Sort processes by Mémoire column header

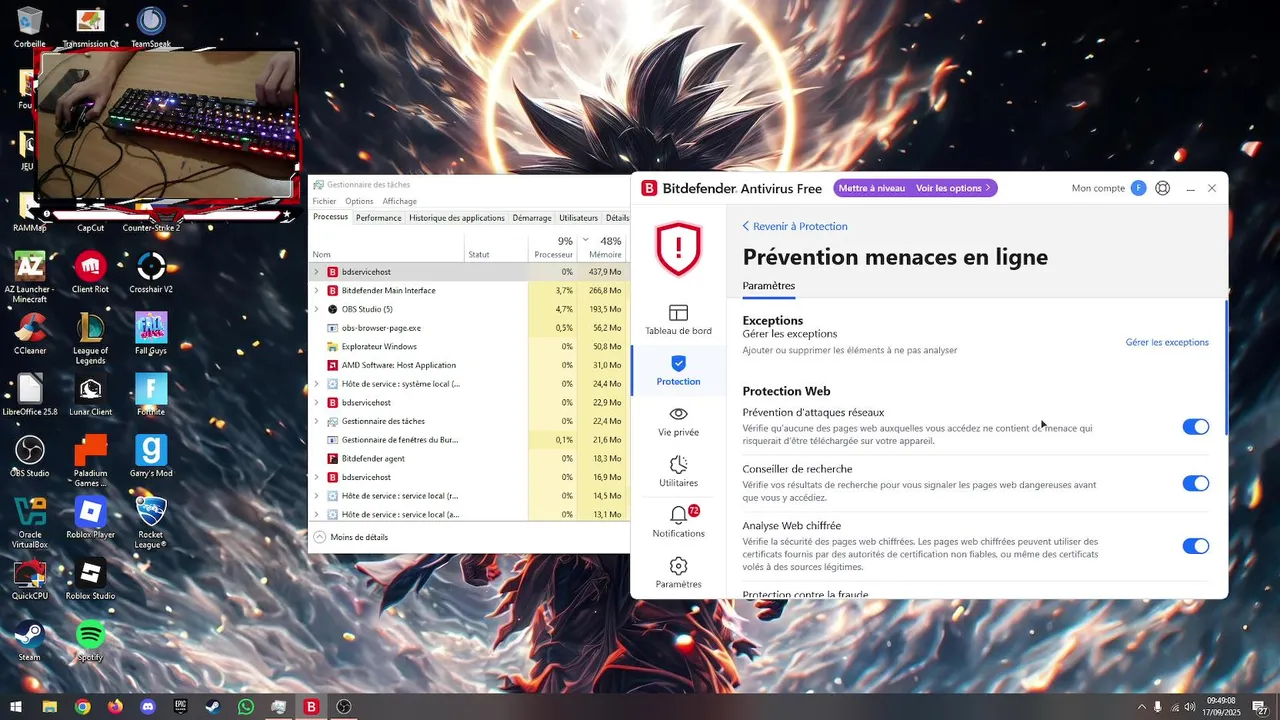coord(604,247)
